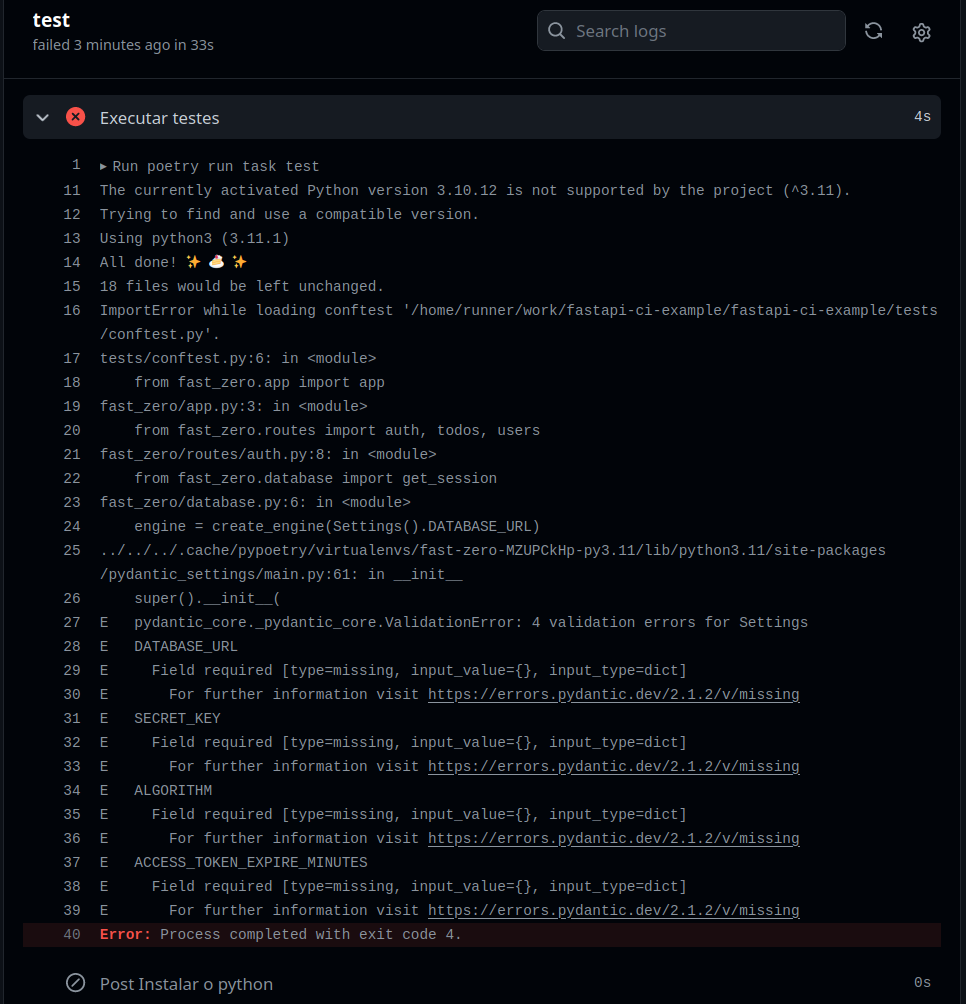Click the red failed status icon
Screen dimensions: 966x1004
76,117
